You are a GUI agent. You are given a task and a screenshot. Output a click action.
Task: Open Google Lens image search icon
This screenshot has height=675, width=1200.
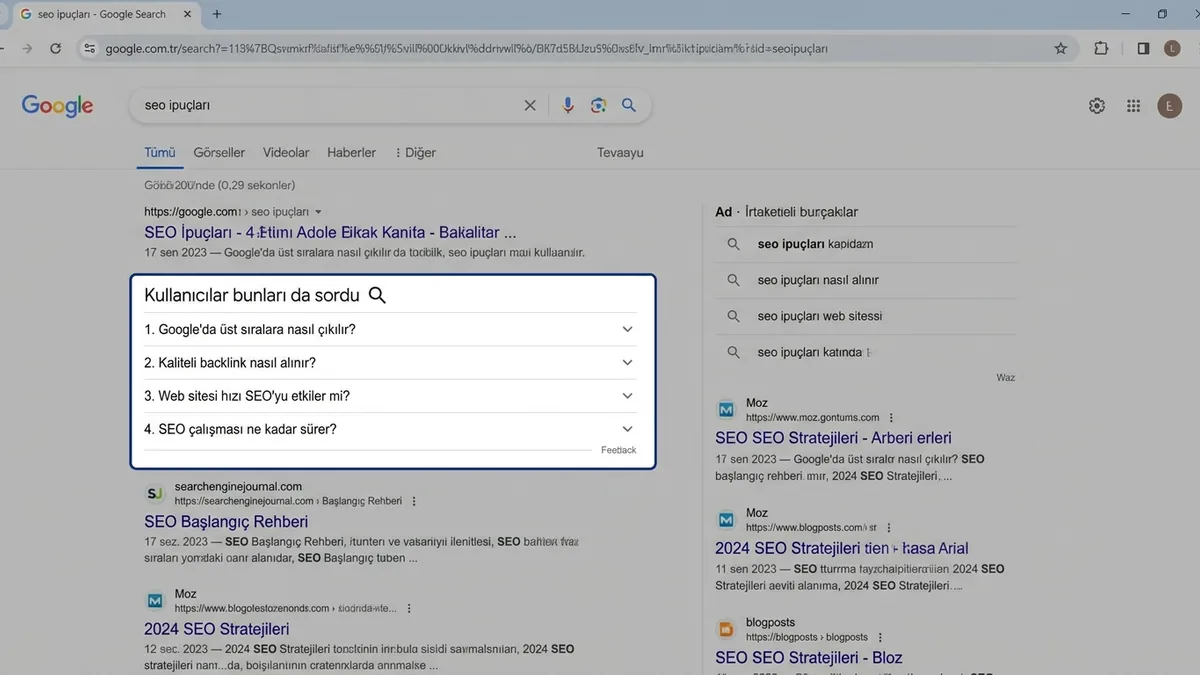point(598,105)
